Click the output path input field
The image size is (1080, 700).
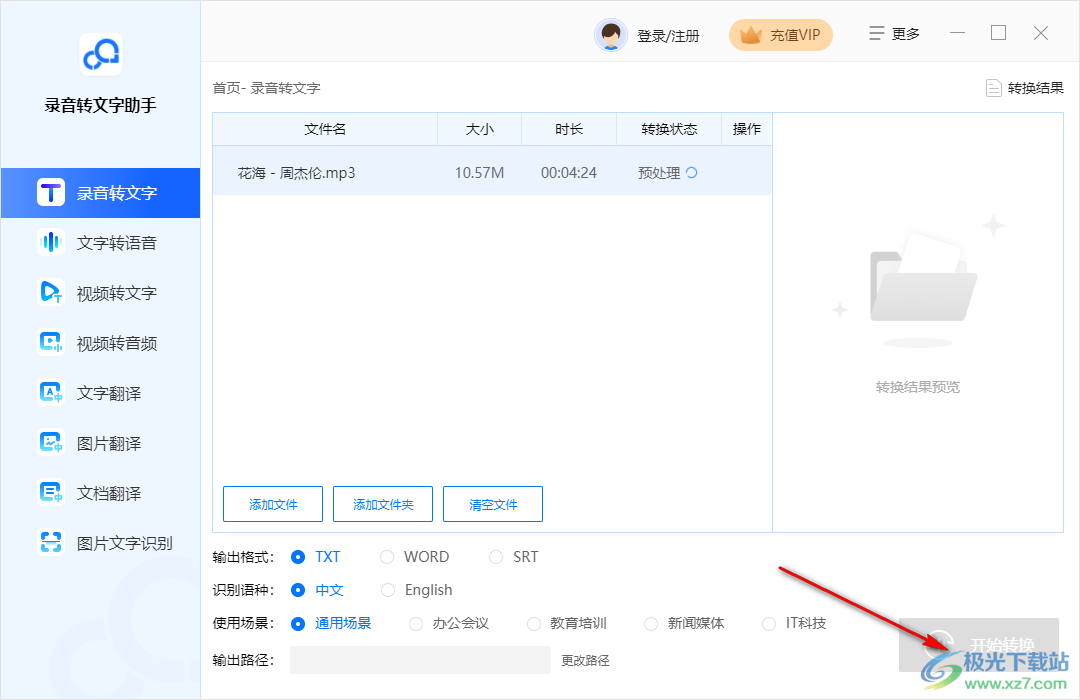(420, 660)
